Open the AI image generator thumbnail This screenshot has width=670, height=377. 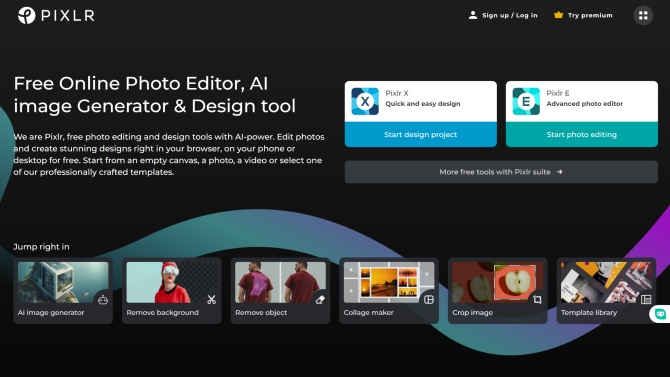[63, 283]
